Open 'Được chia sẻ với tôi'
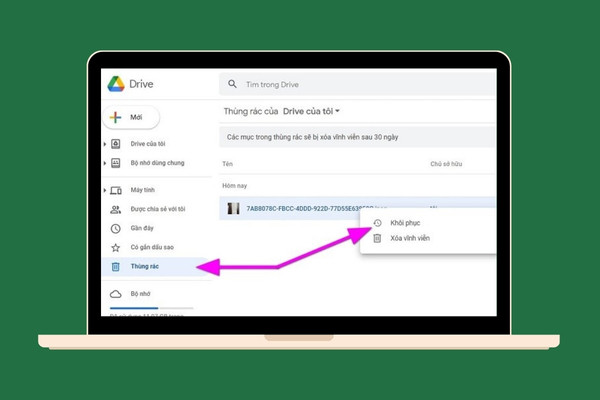The image size is (600, 400). (158, 209)
